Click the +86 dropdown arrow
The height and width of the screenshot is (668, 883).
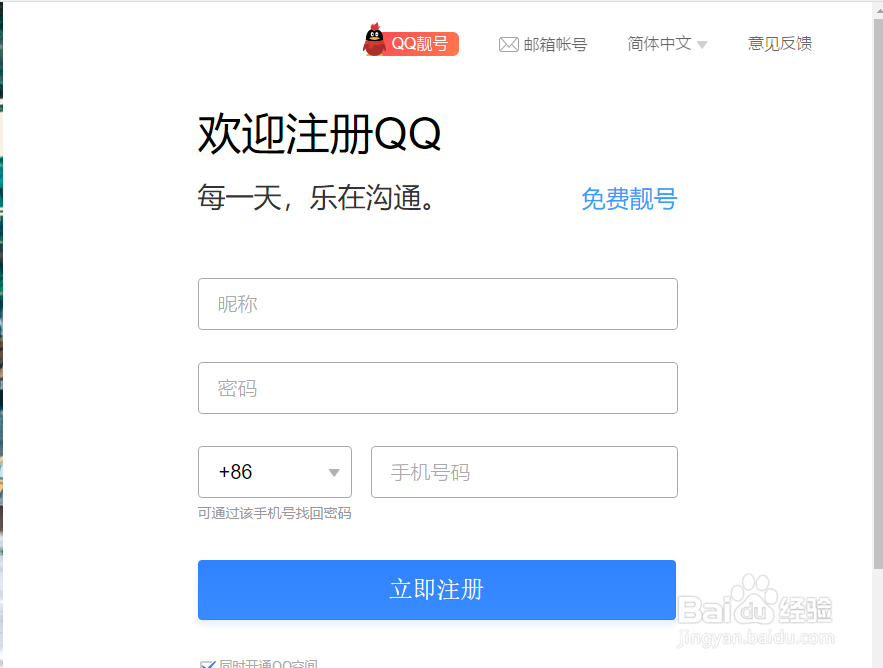[x=334, y=473]
